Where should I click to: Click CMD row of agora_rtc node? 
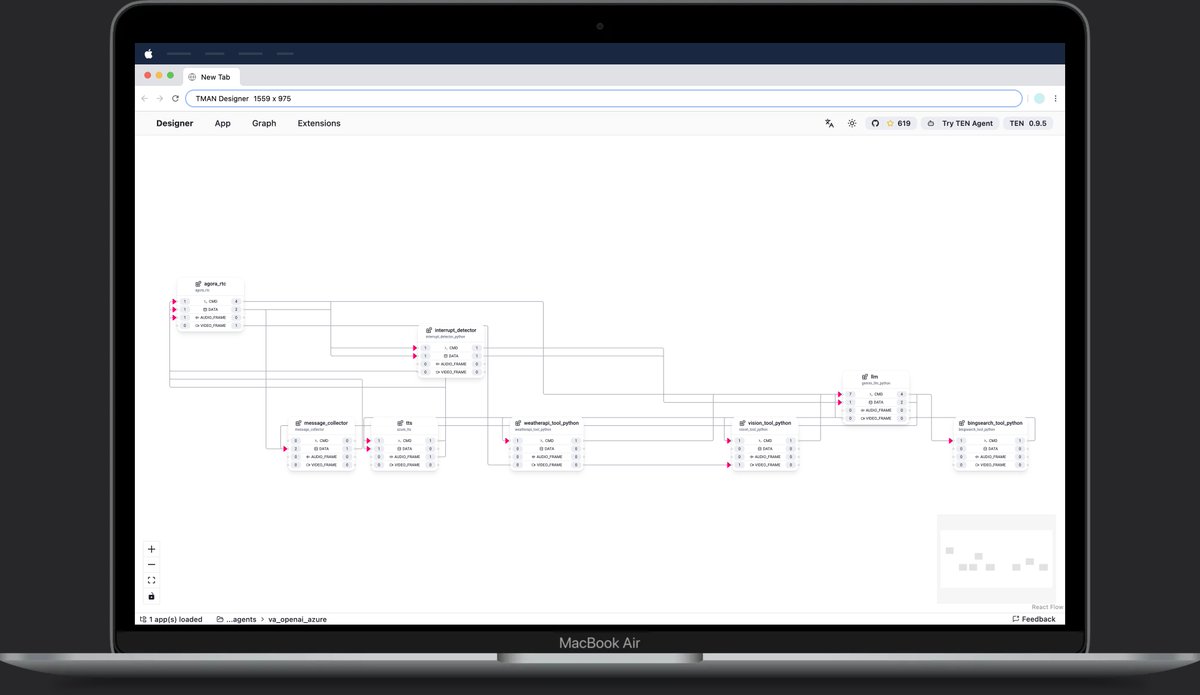point(211,301)
